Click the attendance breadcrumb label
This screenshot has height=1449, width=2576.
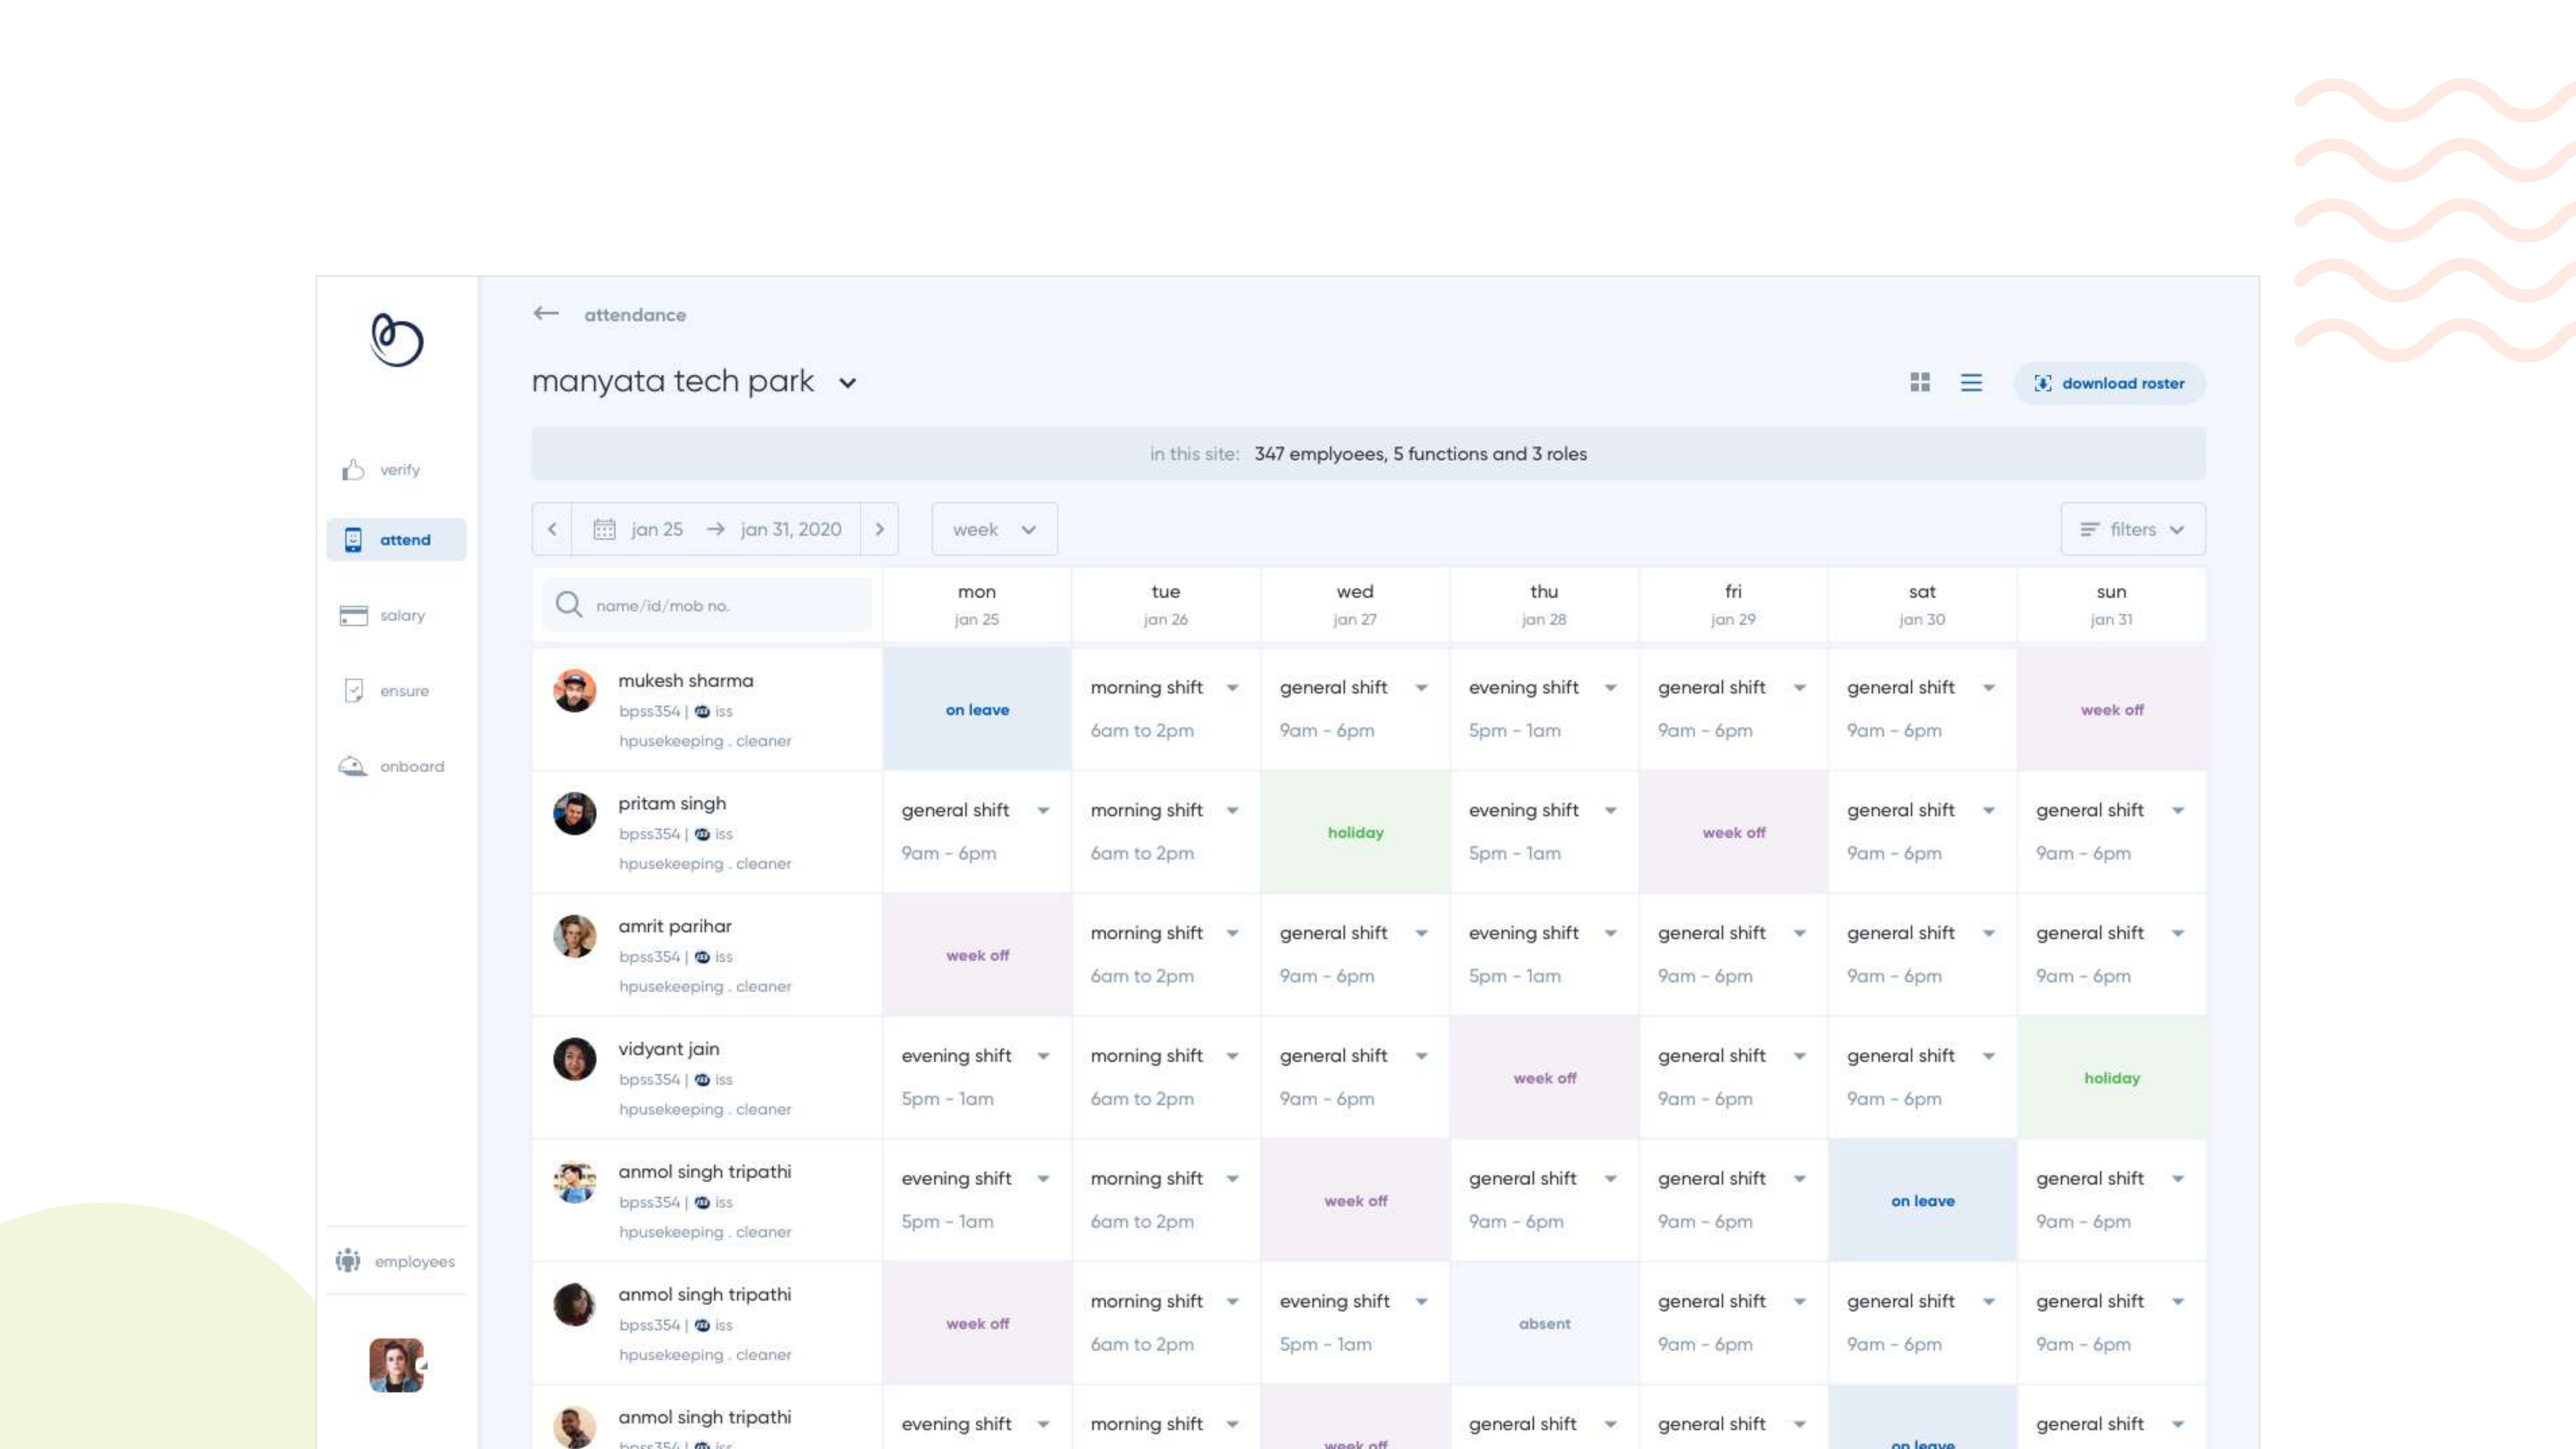(x=635, y=315)
